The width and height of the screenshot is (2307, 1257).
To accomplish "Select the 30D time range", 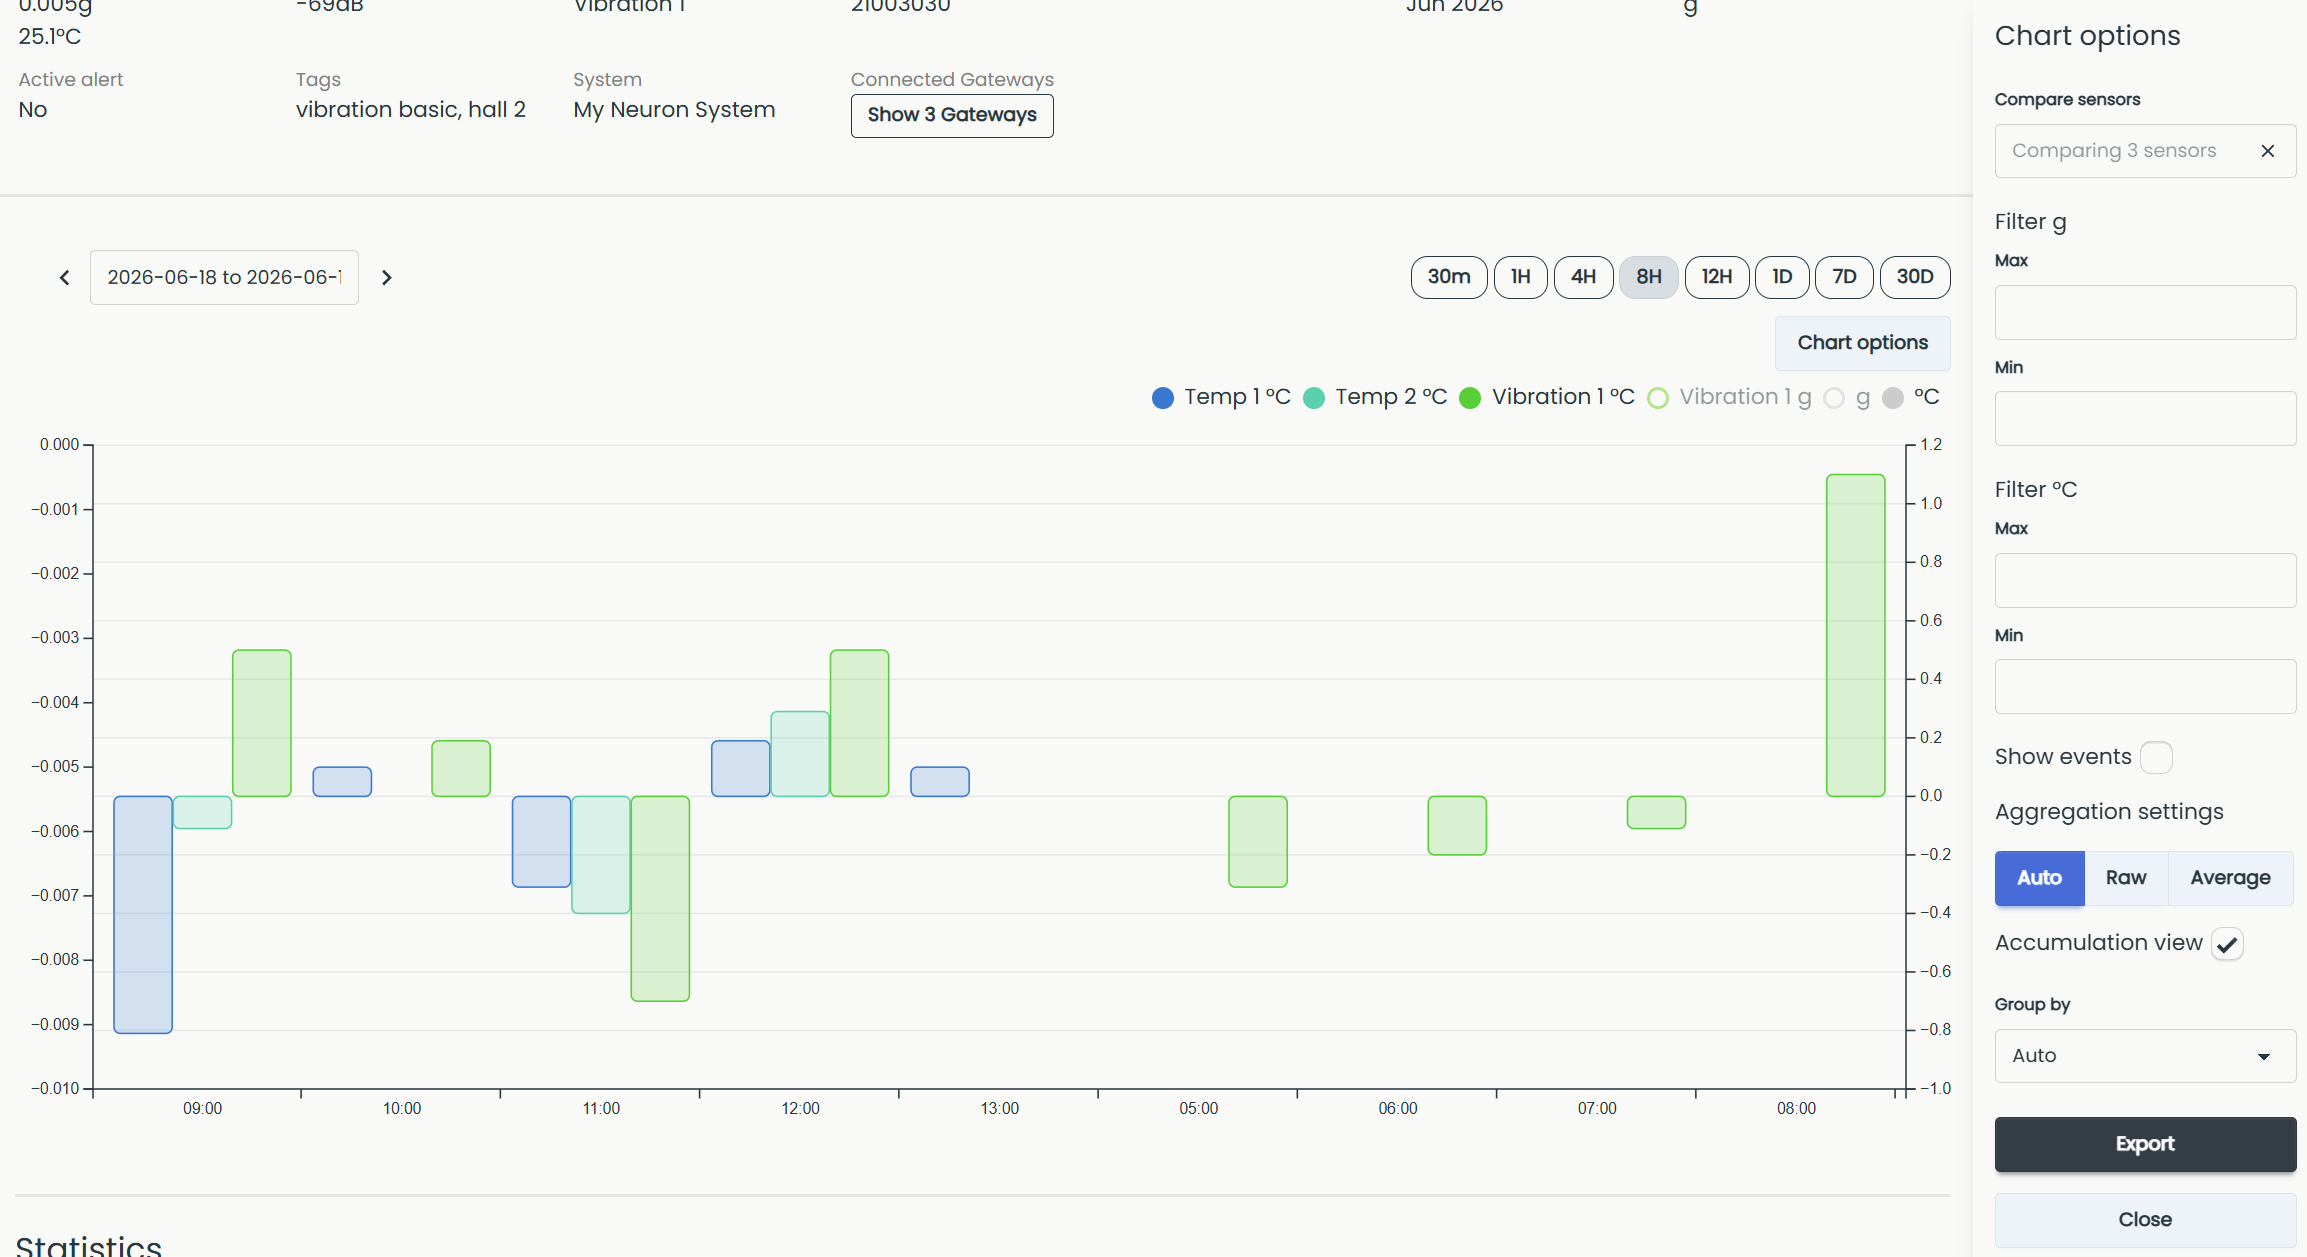I will (1915, 277).
